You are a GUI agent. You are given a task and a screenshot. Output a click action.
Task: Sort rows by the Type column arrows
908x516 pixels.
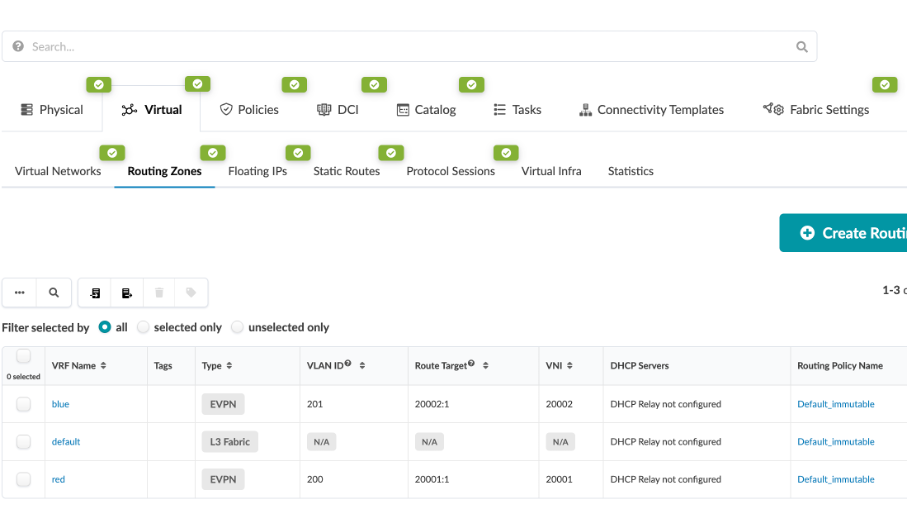pyautogui.click(x=229, y=366)
